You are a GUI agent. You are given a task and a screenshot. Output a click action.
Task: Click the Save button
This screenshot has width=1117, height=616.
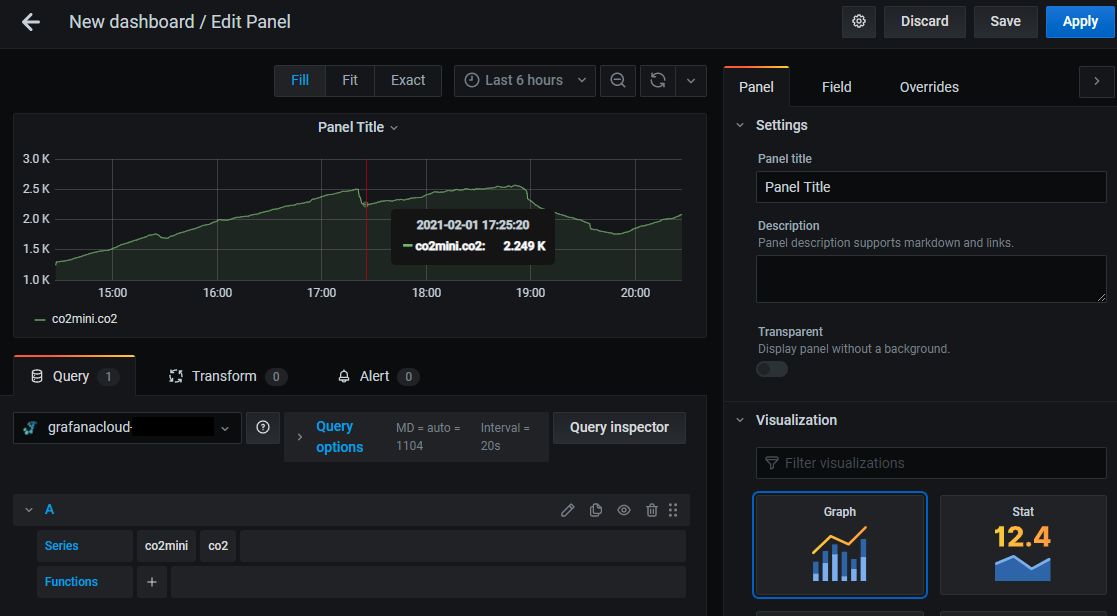tap(1005, 21)
